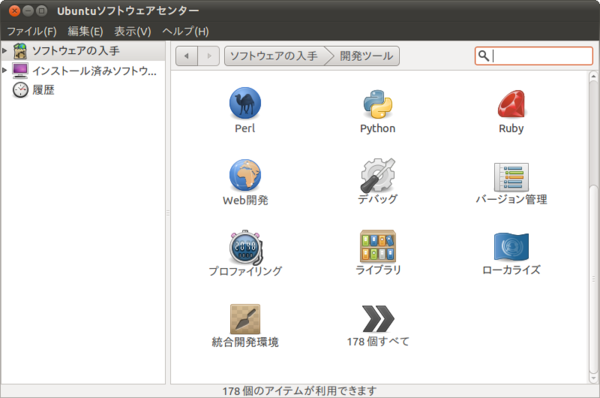Click the インストール済みソフトウェア monitor icon

pyautogui.click(x=20, y=70)
